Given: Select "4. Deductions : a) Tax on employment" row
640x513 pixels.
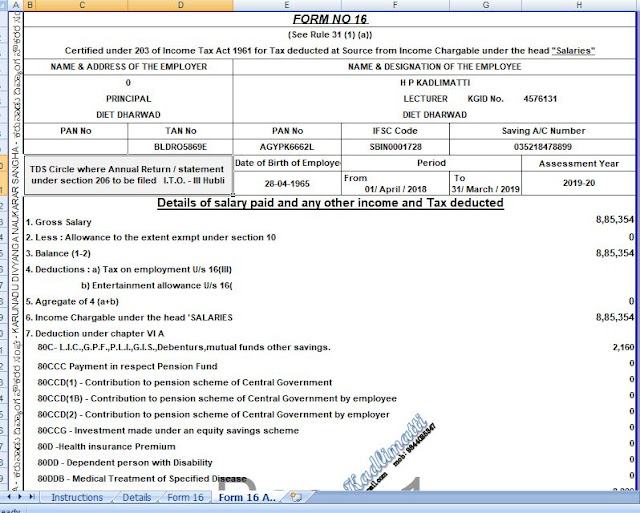Looking at the screenshot, I should tap(129, 269).
